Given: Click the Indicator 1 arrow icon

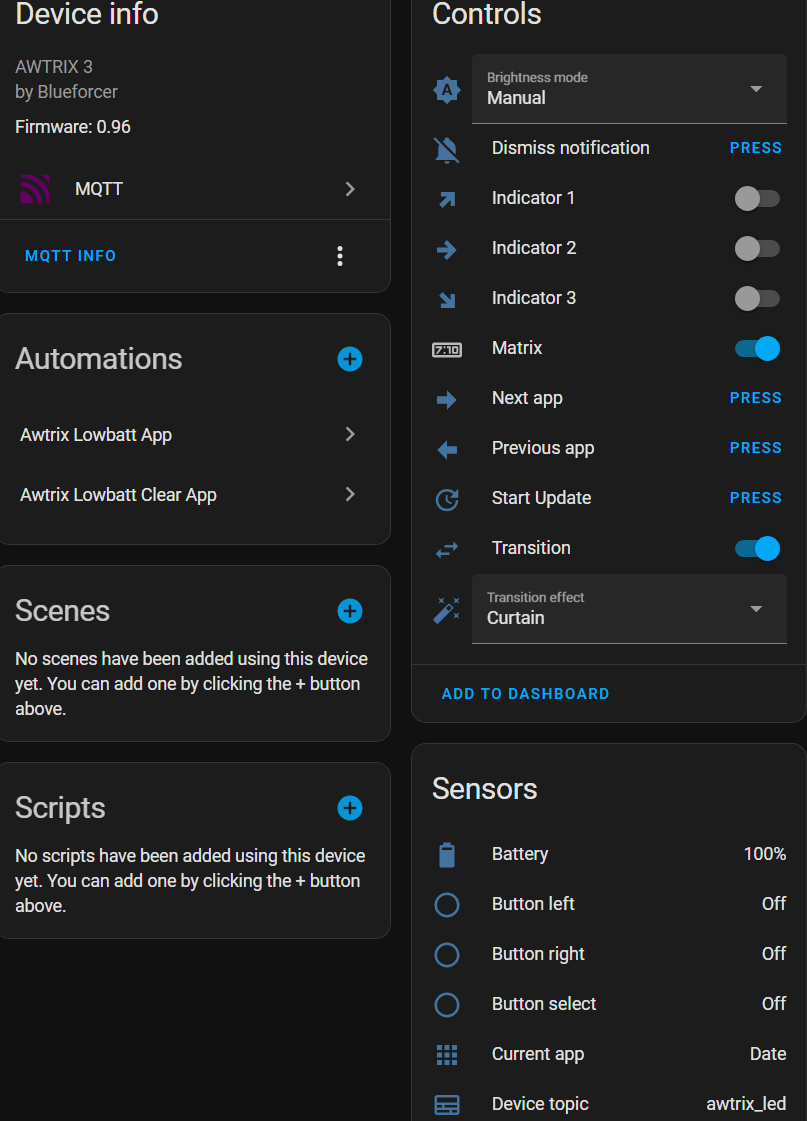Looking at the screenshot, I should click(446, 198).
